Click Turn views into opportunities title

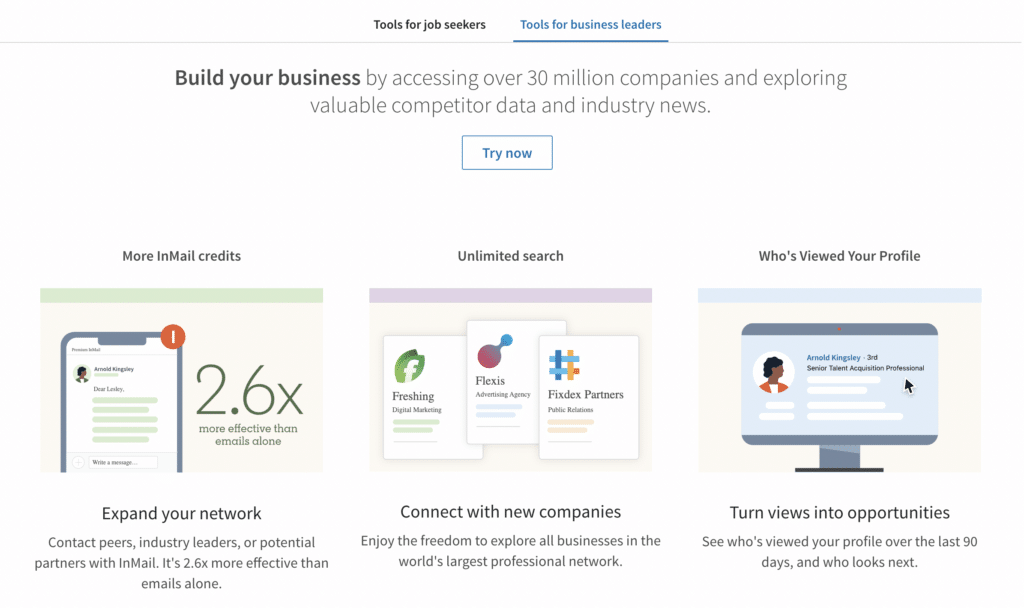839,513
